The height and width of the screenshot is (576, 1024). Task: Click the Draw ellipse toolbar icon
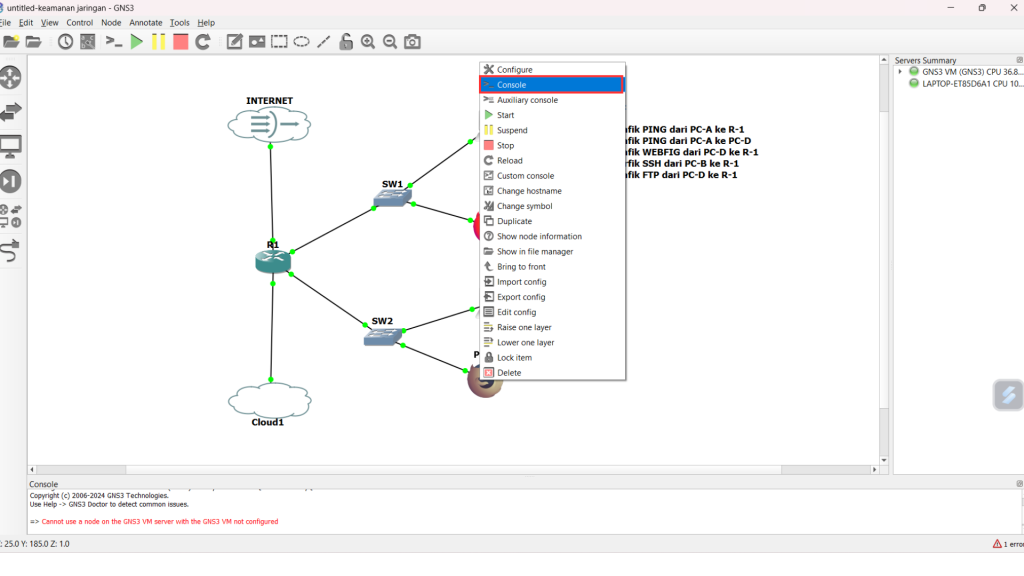(x=301, y=42)
